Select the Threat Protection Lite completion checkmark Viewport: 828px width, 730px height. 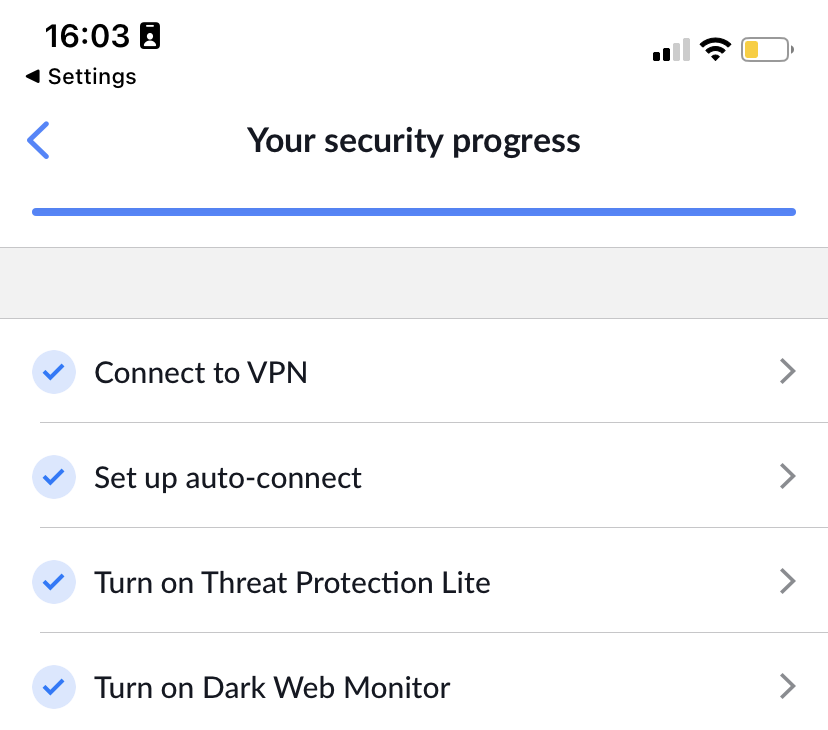point(54,582)
